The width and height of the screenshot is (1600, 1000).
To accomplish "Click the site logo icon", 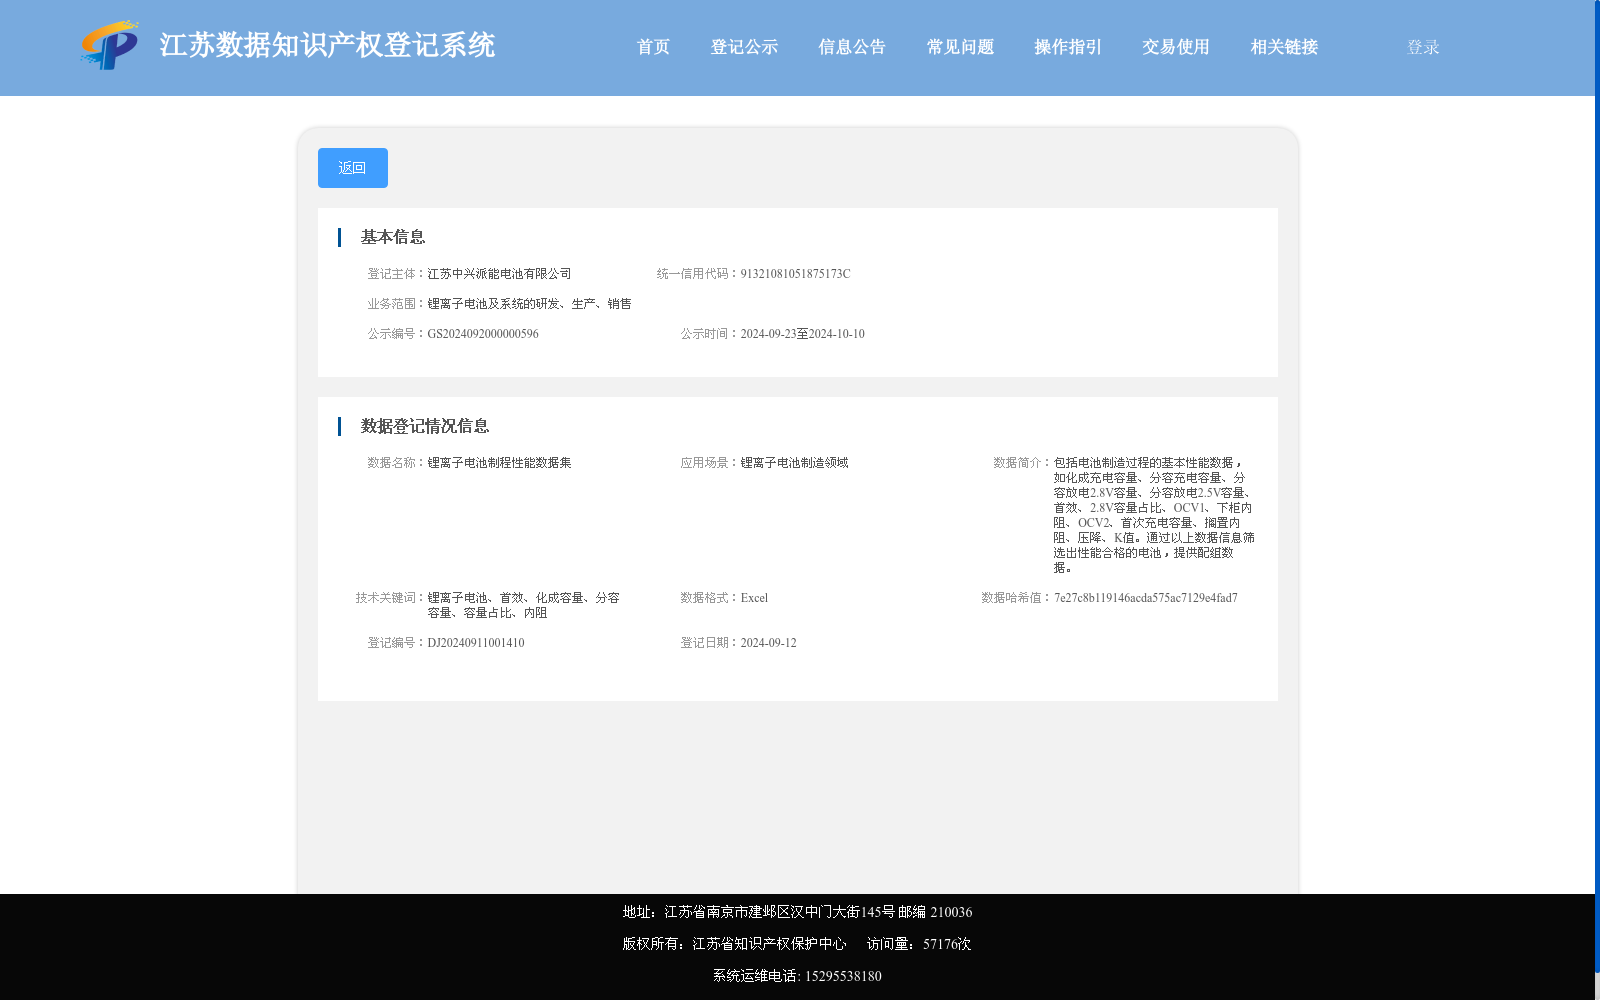I will click(x=110, y=46).
